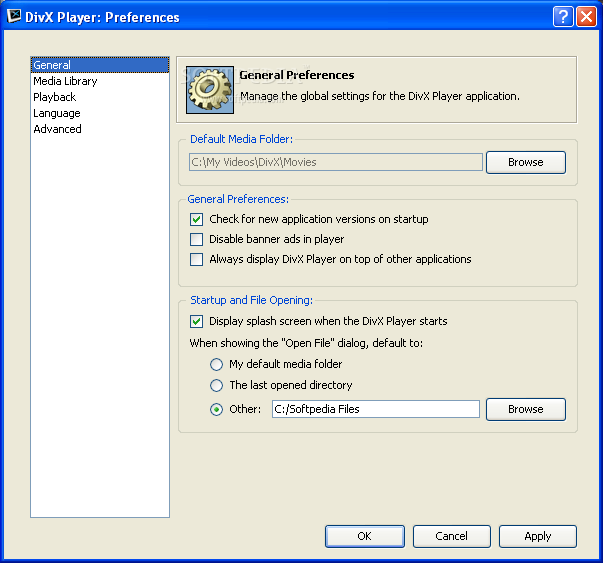Browse for the Other open file directory
The image size is (603, 563).
pos(526,409)
